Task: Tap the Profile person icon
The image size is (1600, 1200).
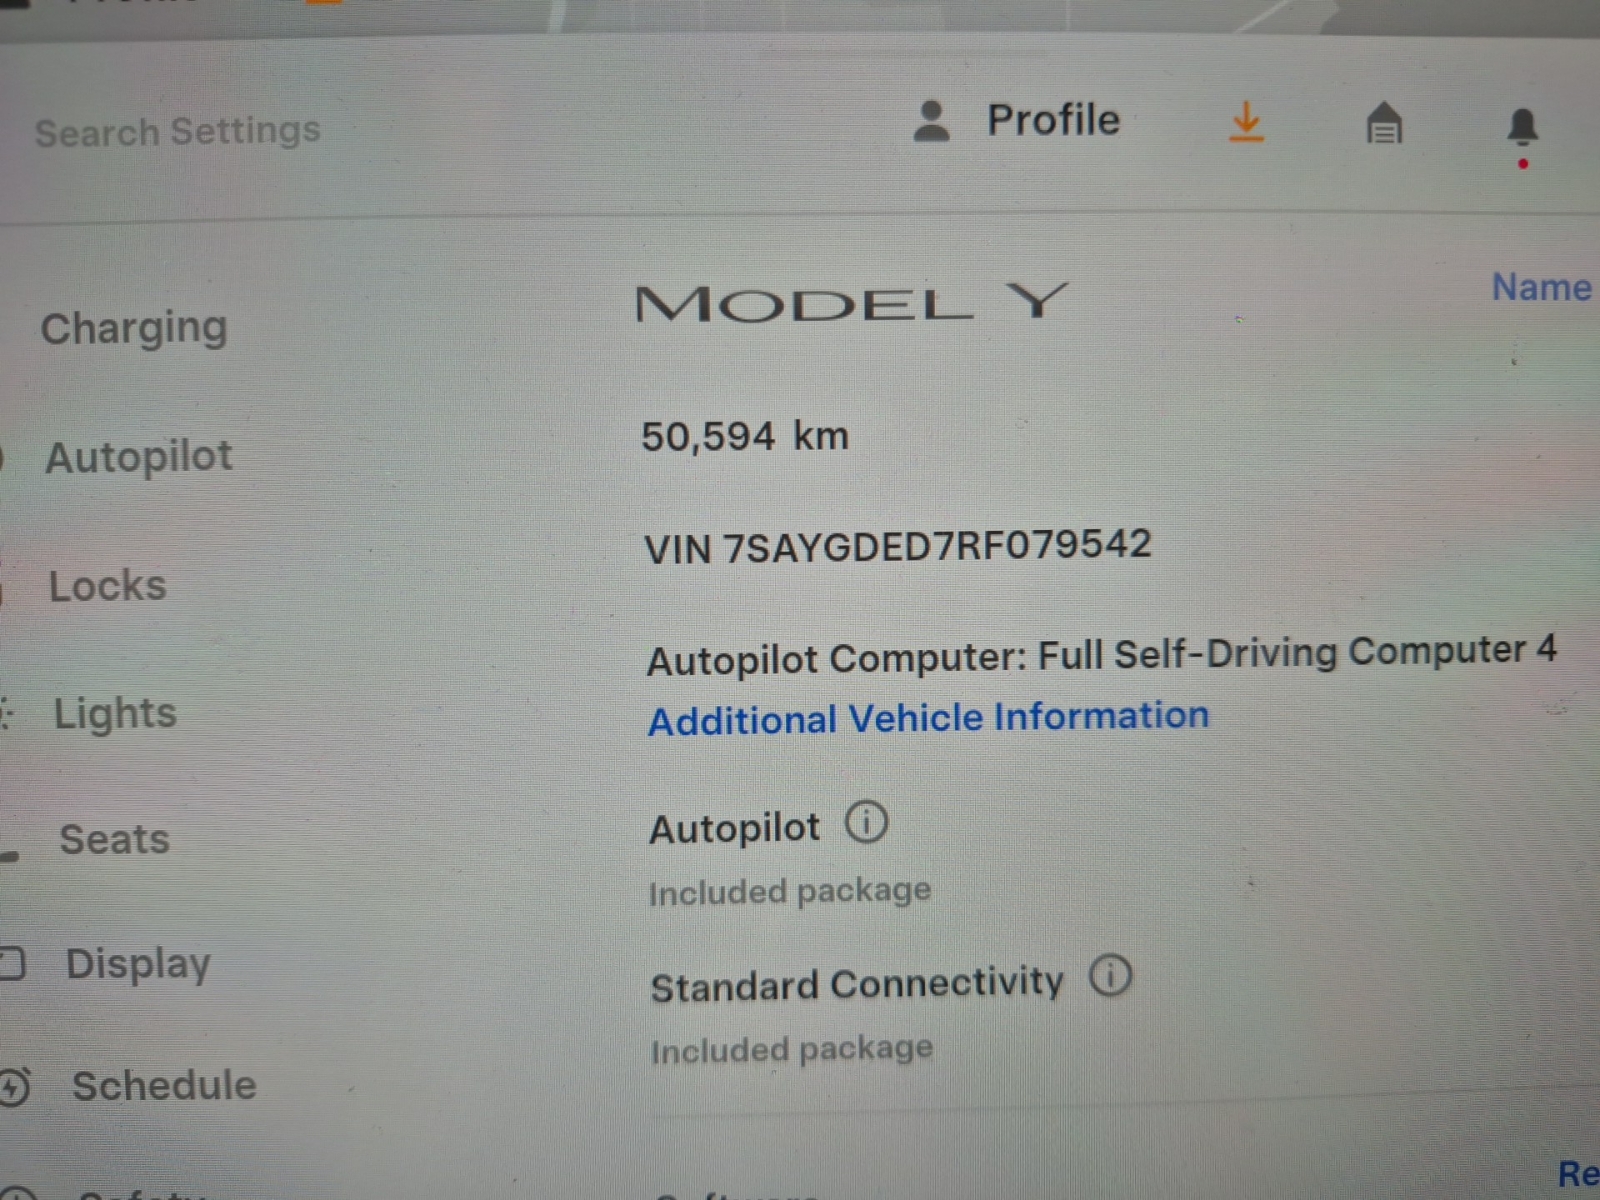Action: pos(932,122)
